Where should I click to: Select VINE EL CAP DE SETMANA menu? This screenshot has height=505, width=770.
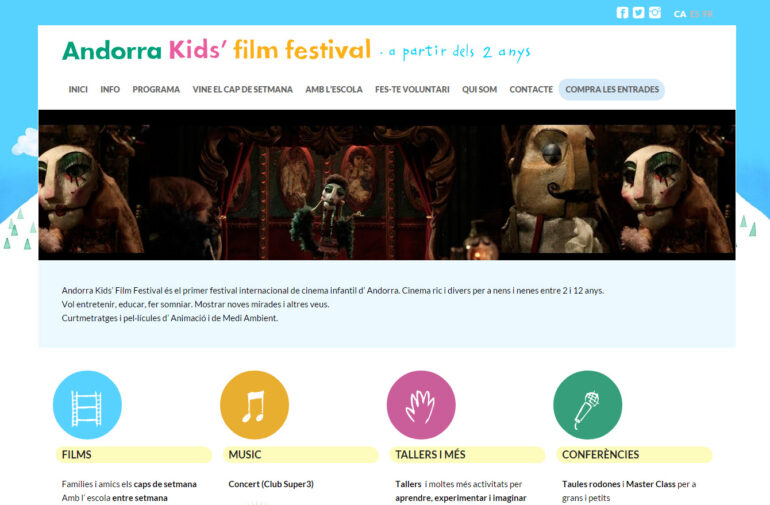243,89
